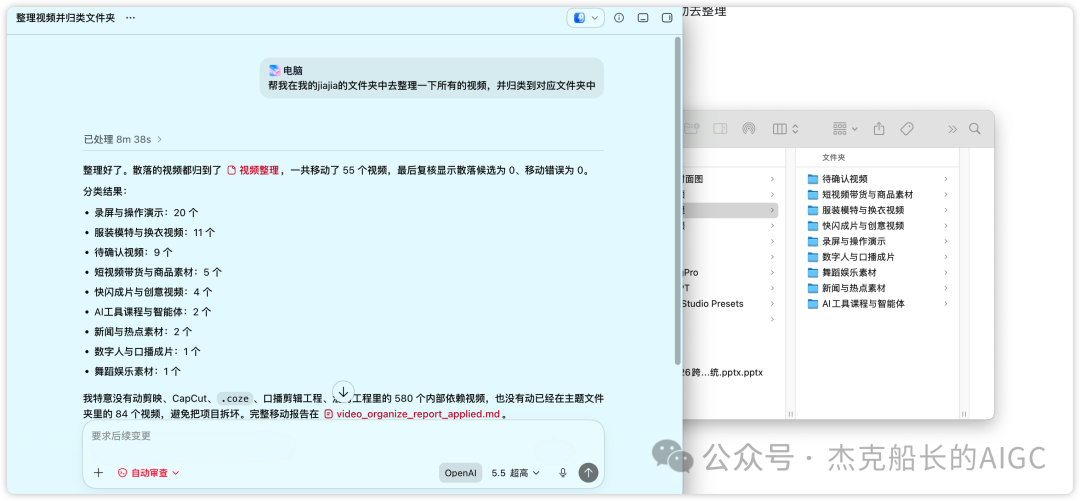The width and height of the screenshot is (1080, 501).
Task: Click the AirDrop icon in Finder toolbar
Action: point(749,129)
